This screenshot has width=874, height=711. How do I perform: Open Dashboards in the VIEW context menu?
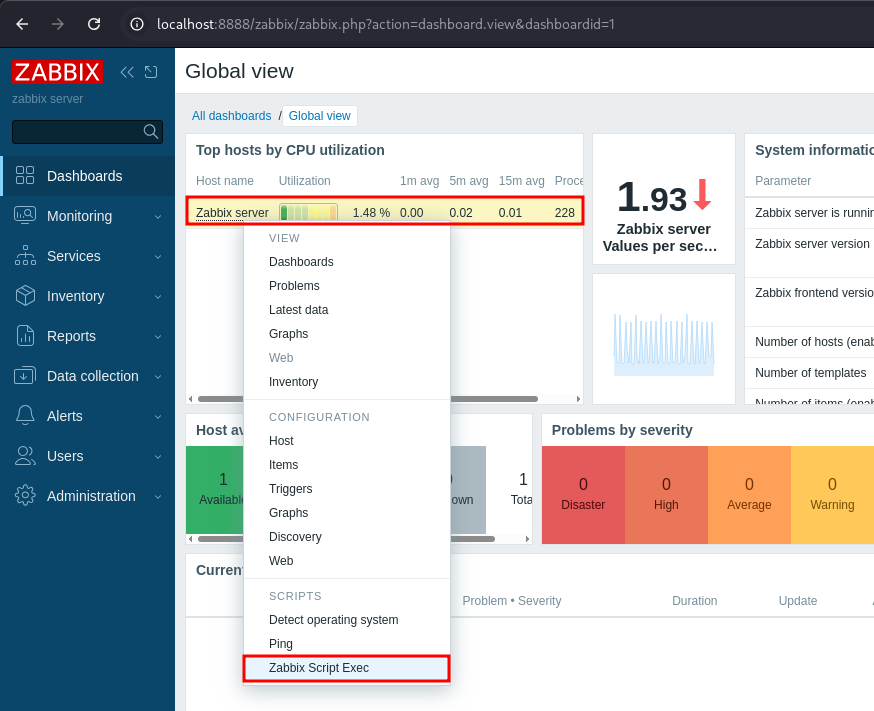347,262
